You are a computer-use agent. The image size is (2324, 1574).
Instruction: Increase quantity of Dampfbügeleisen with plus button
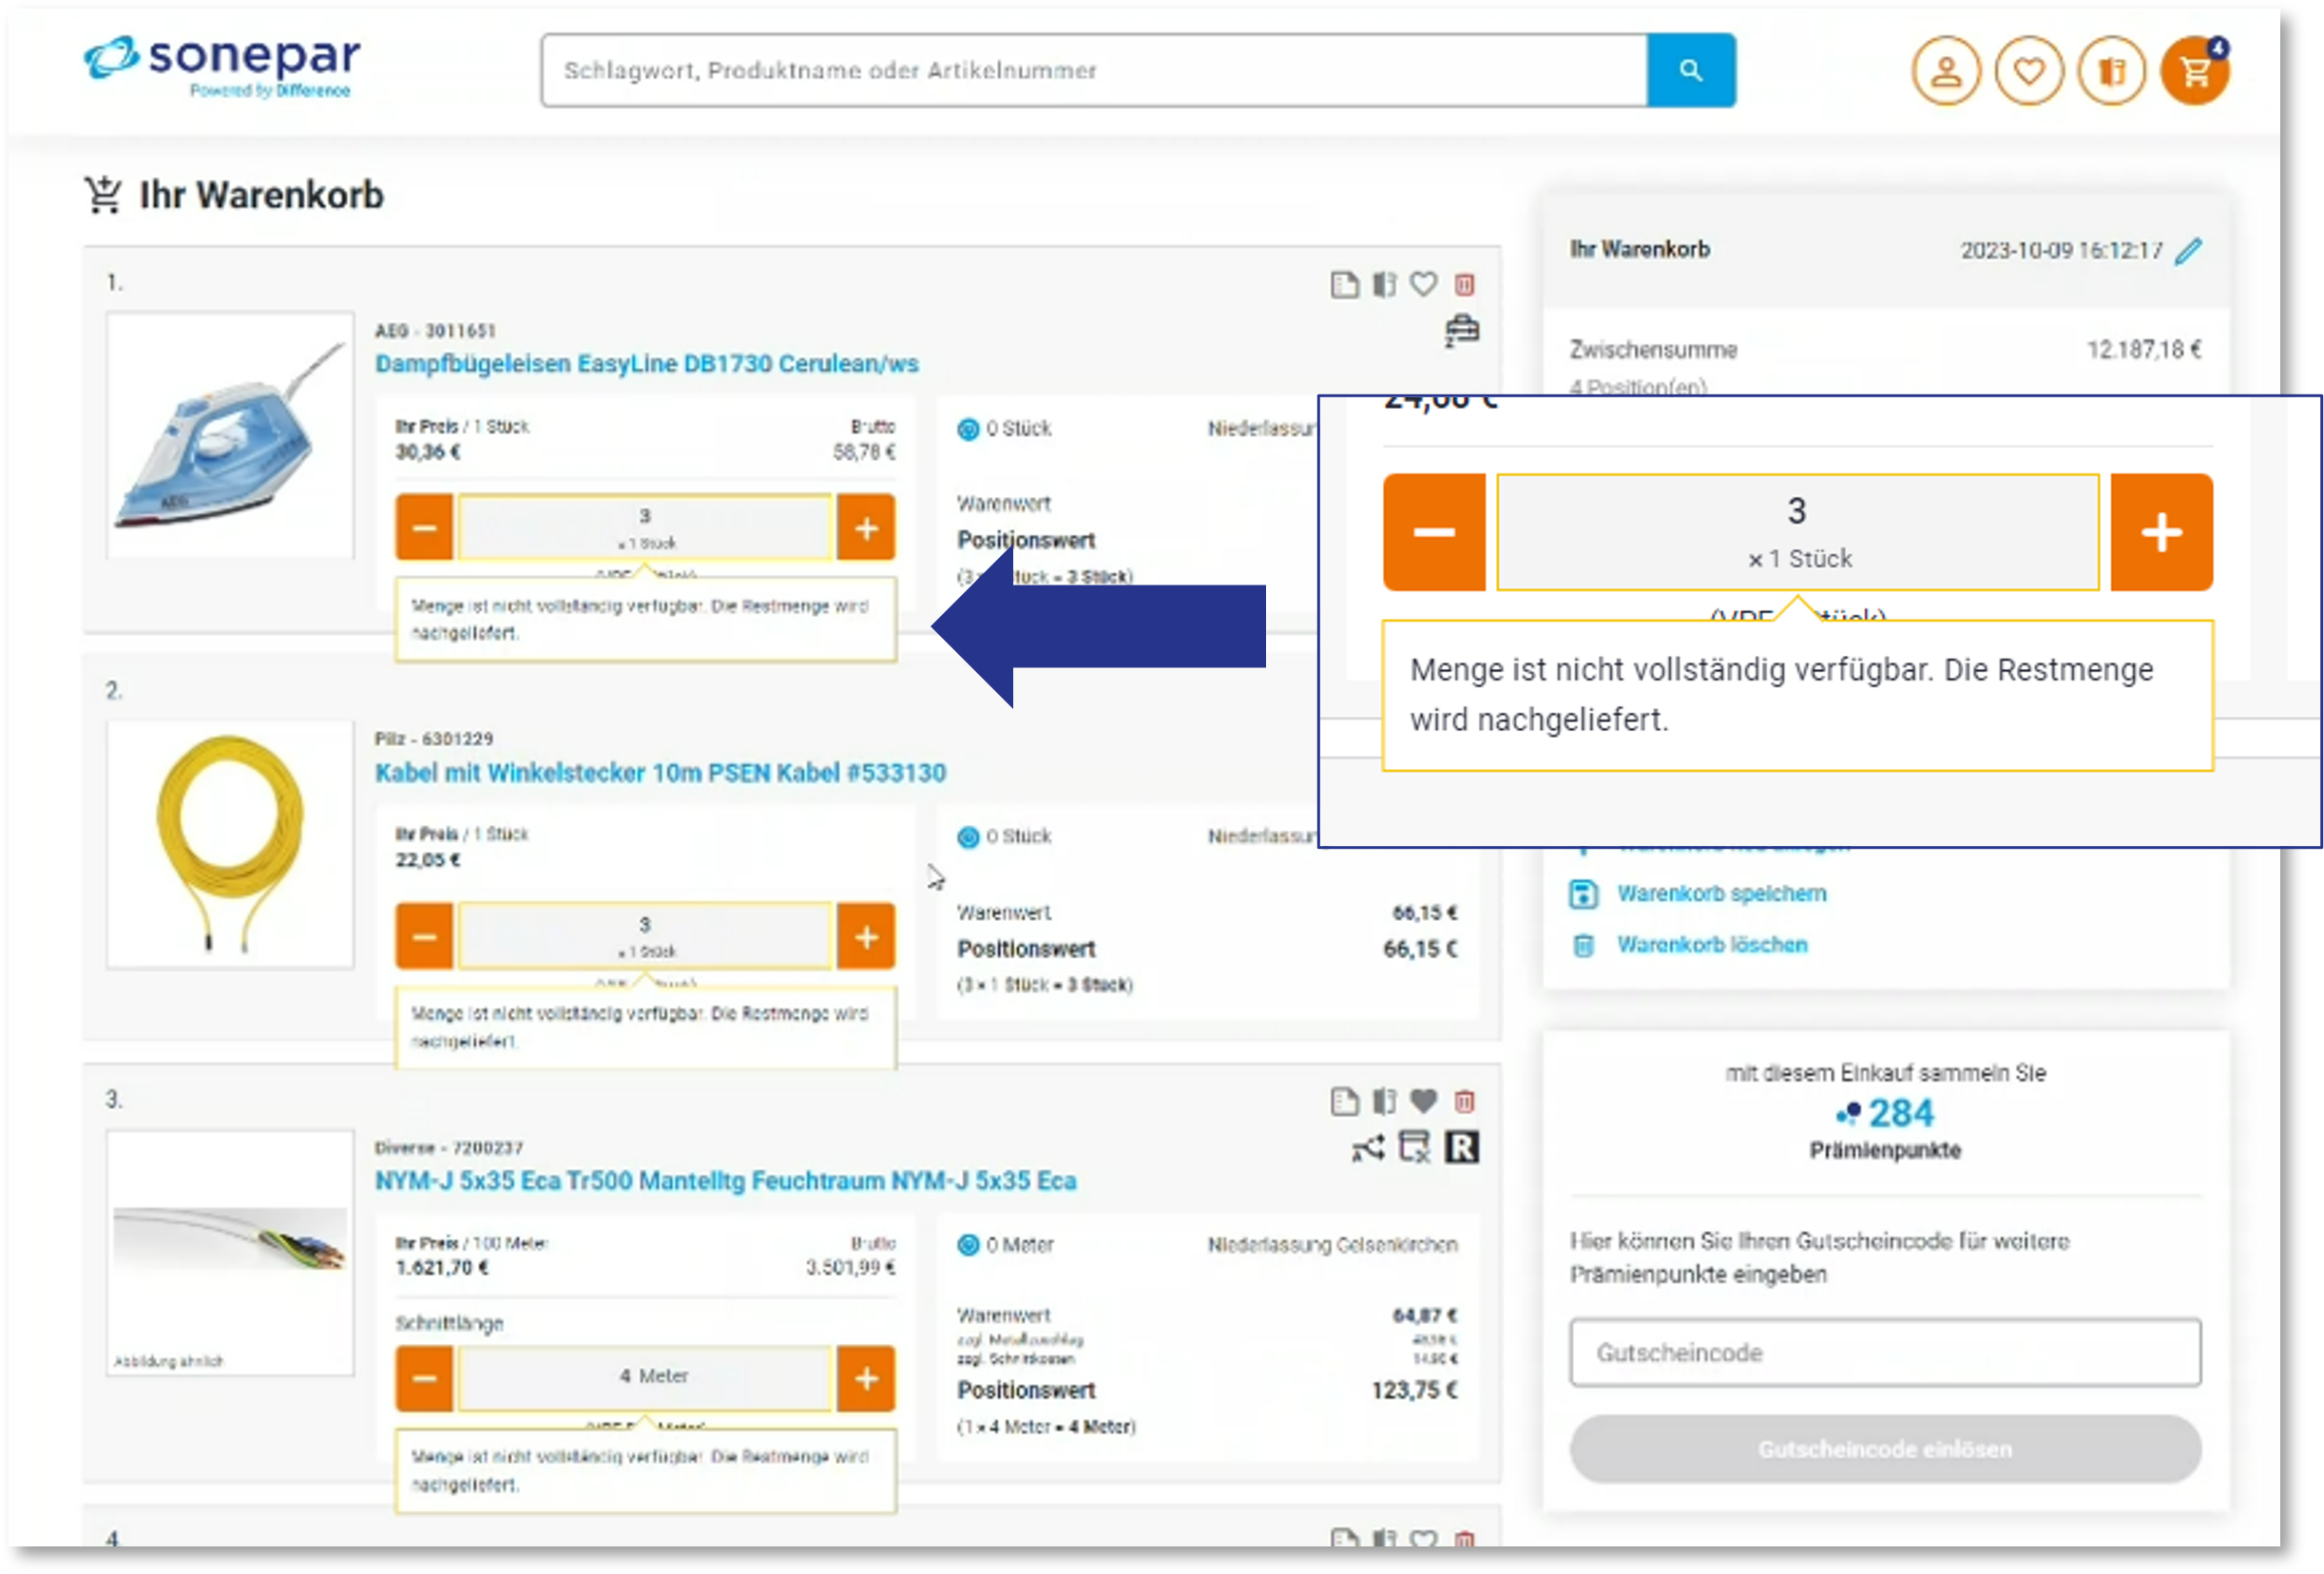[x=866, y=528]
